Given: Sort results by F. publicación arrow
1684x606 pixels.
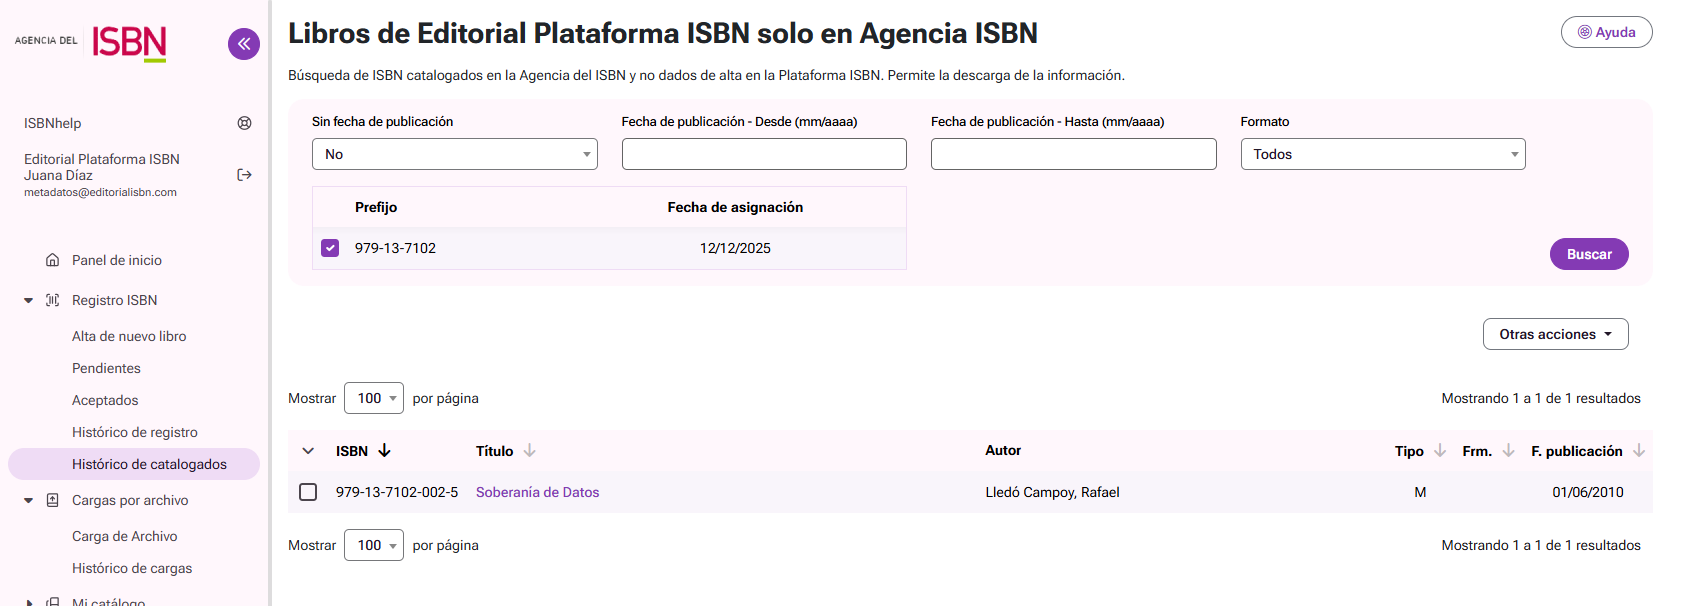Looking at the screenshot, I should click(1639, 451).
